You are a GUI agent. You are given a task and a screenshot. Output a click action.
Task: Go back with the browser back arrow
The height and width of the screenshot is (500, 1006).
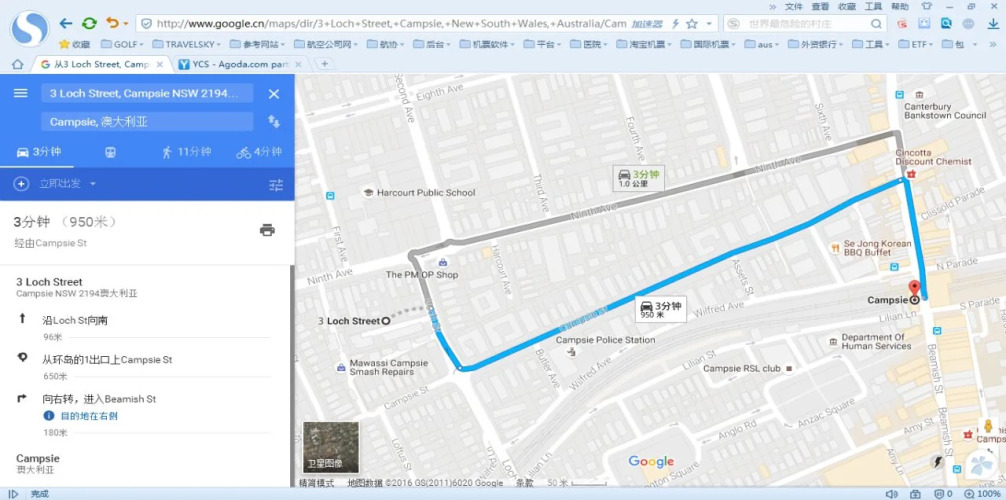[66, 23]
